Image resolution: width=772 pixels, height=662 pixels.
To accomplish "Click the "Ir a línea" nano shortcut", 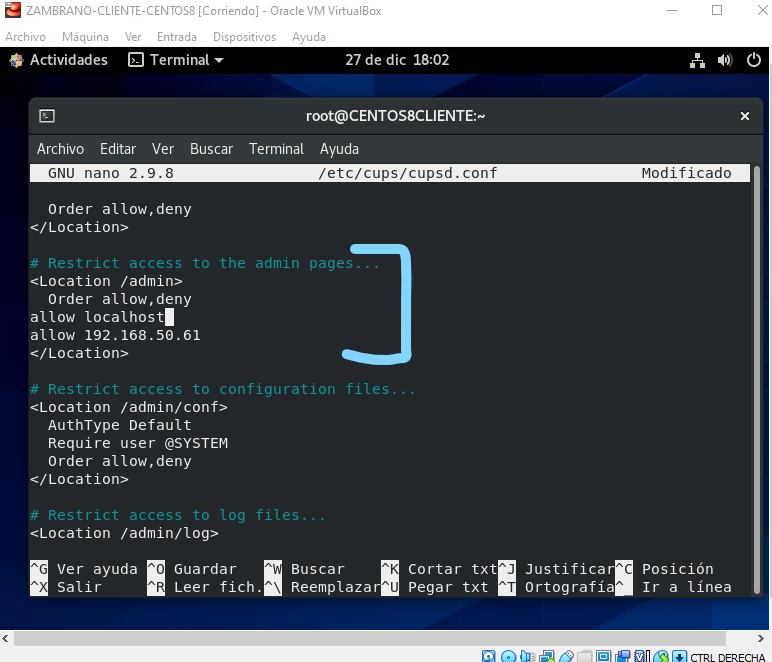I will pos(674,587).
